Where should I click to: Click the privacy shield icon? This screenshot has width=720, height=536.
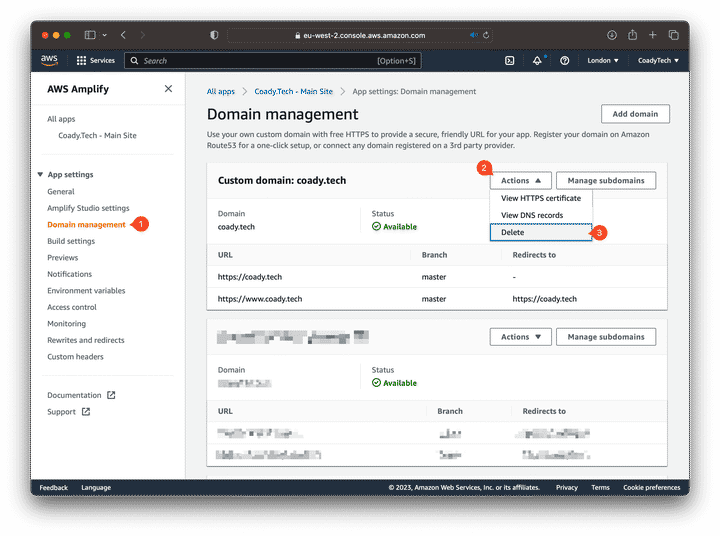[214, 35]
